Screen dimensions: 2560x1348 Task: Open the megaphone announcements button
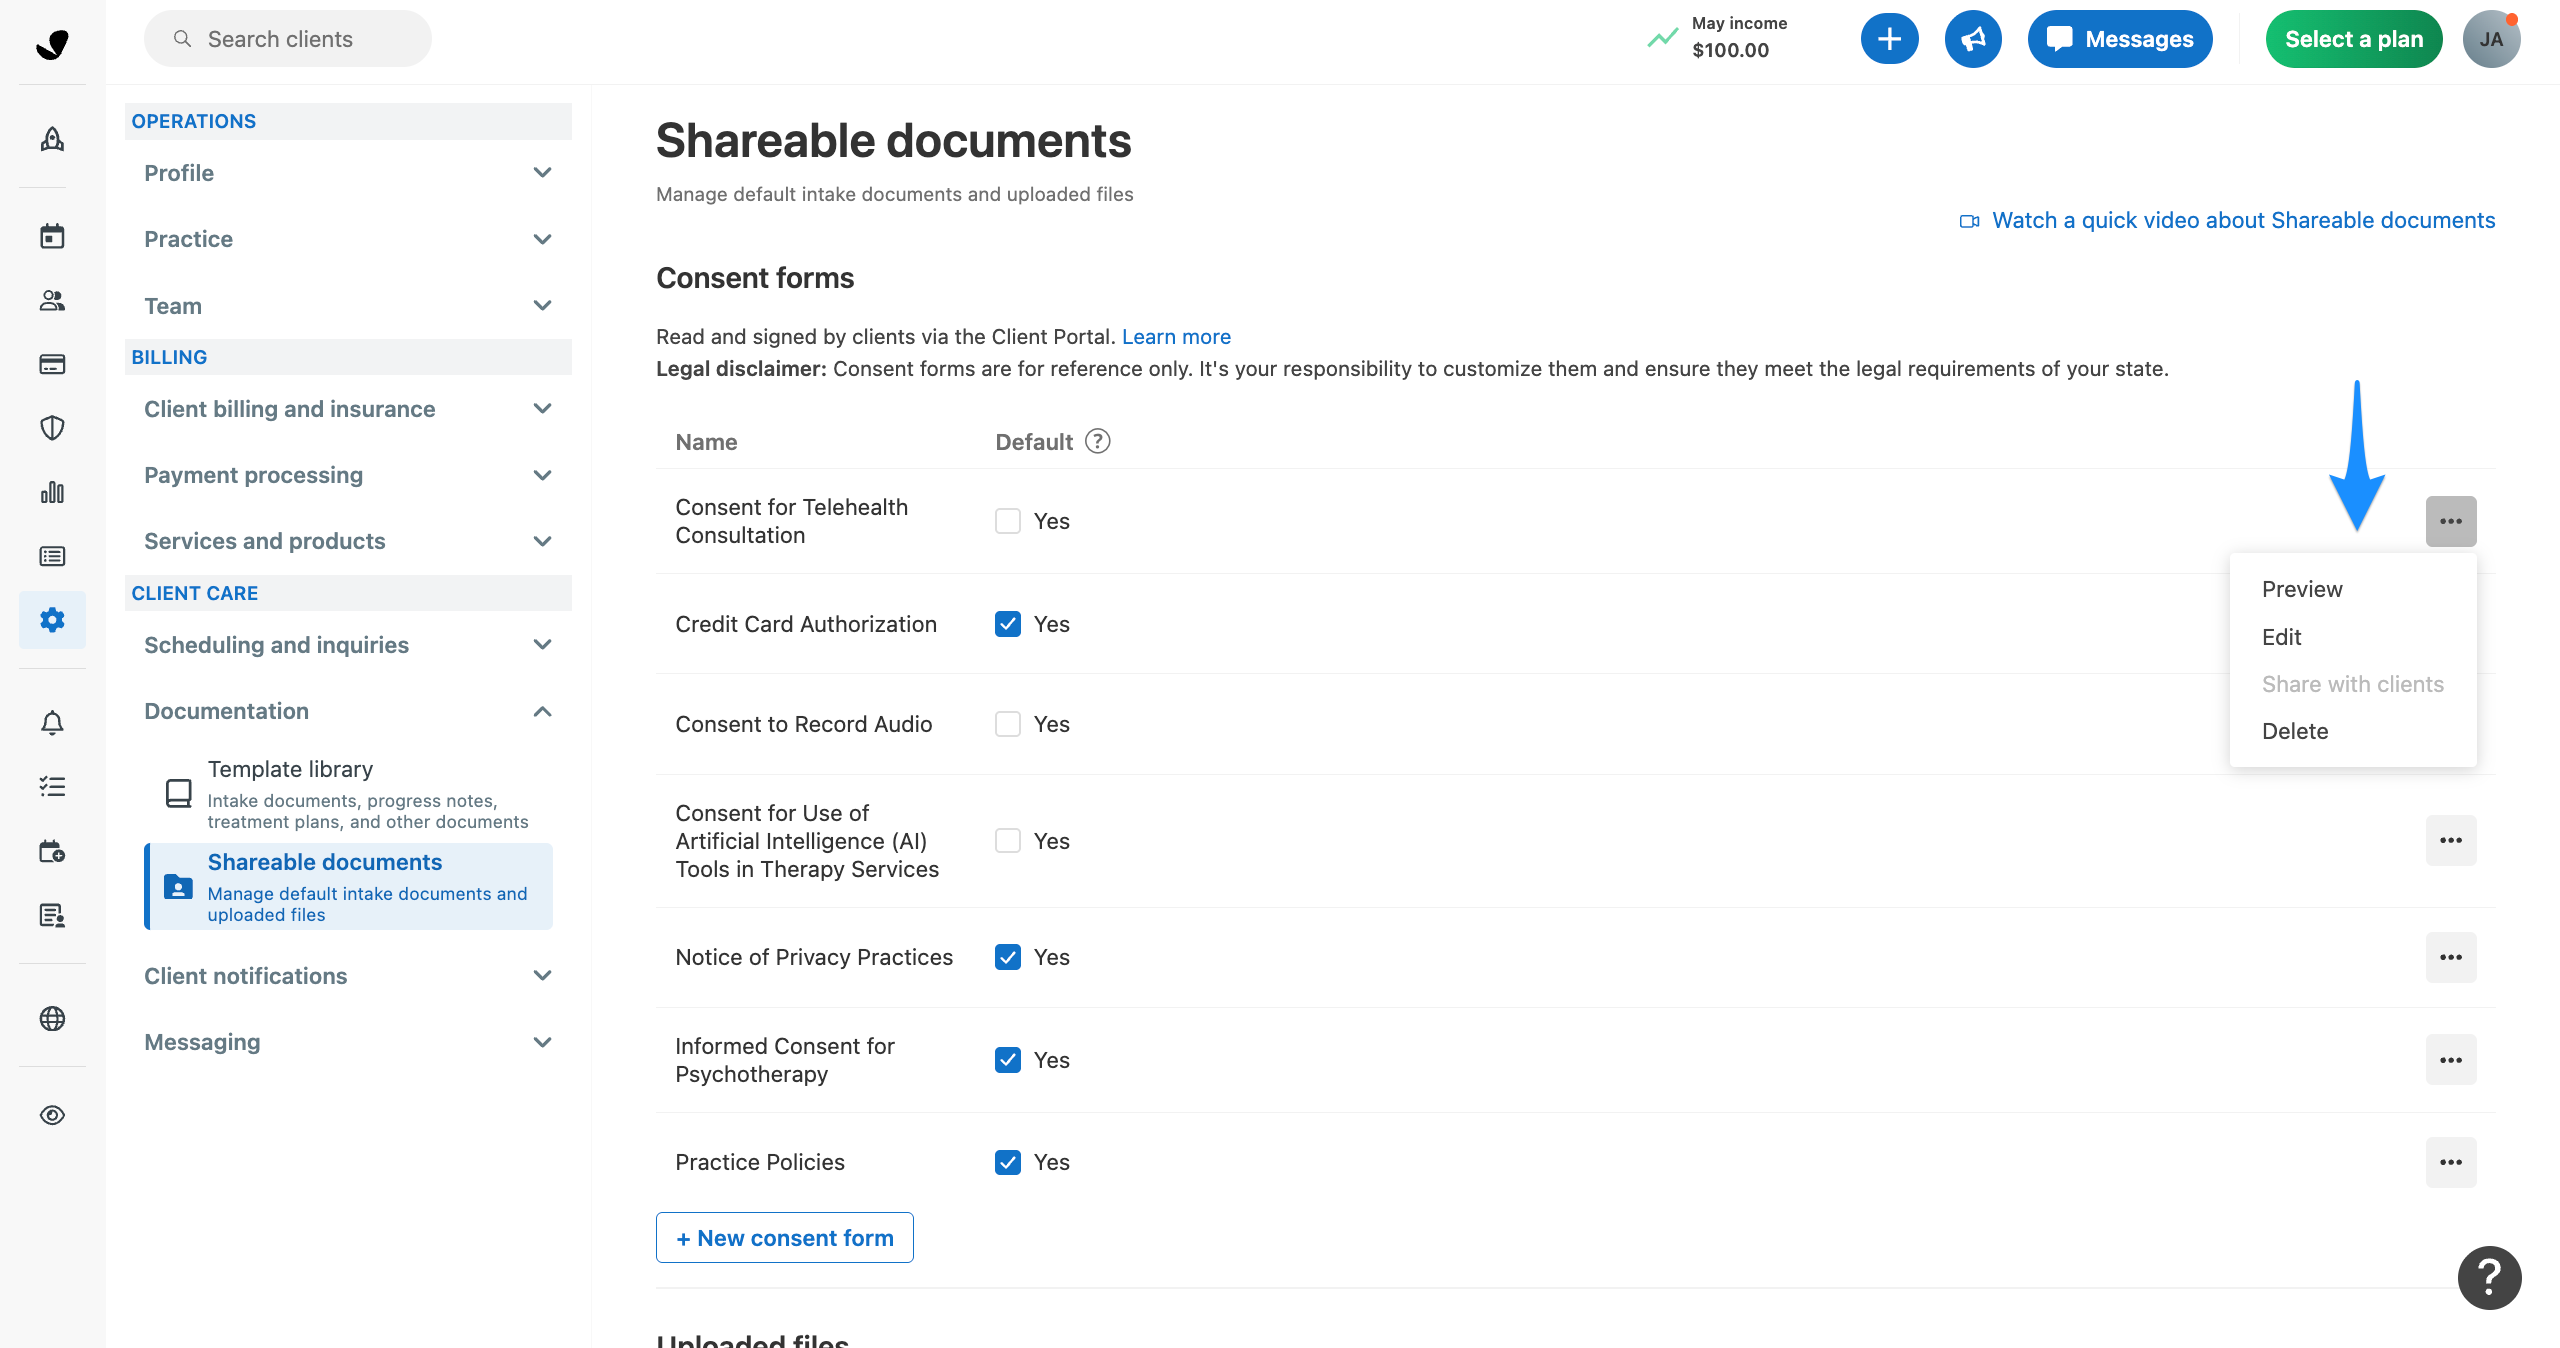(1973, 39)
